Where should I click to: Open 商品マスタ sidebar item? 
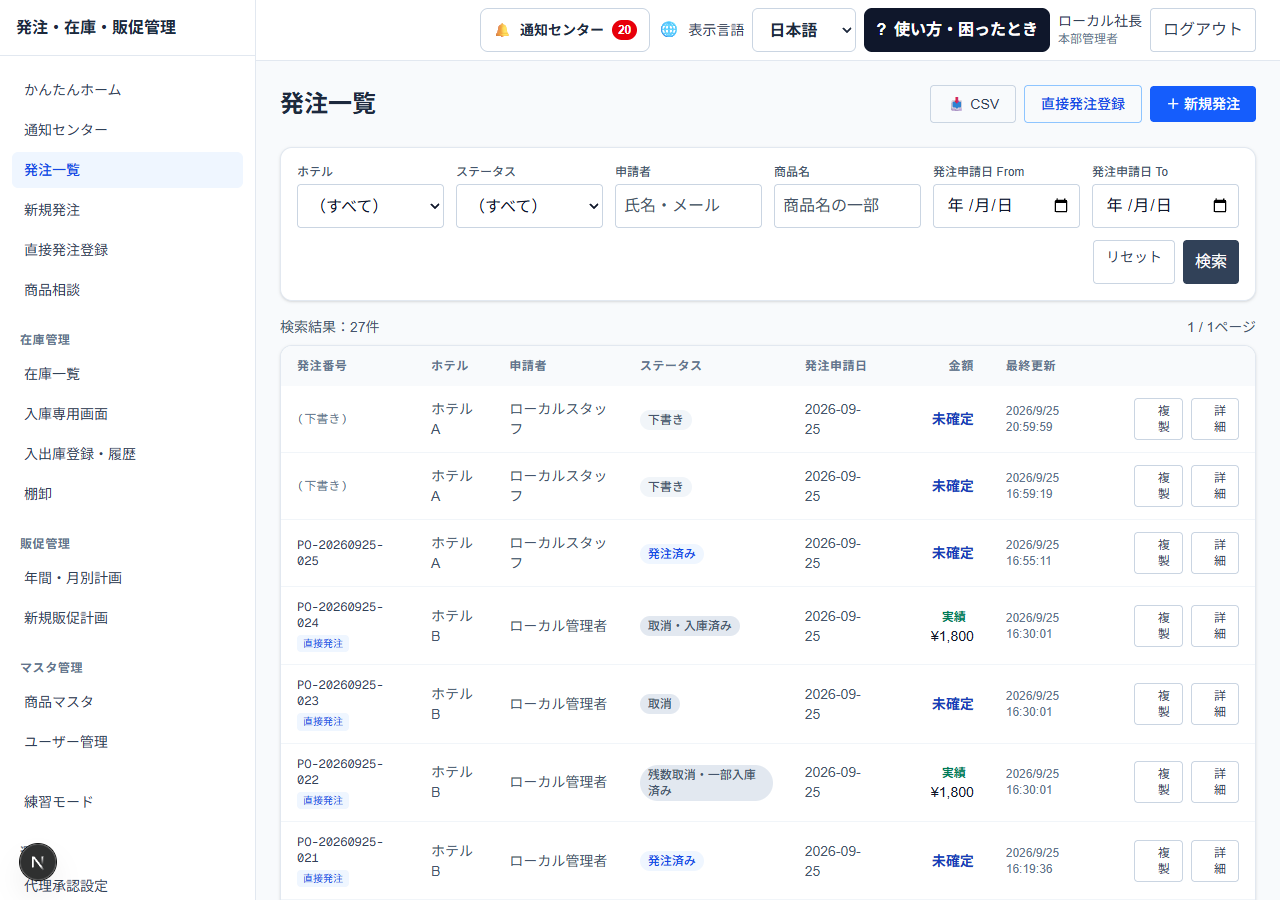pyautogui.click(x=127, y=702)
